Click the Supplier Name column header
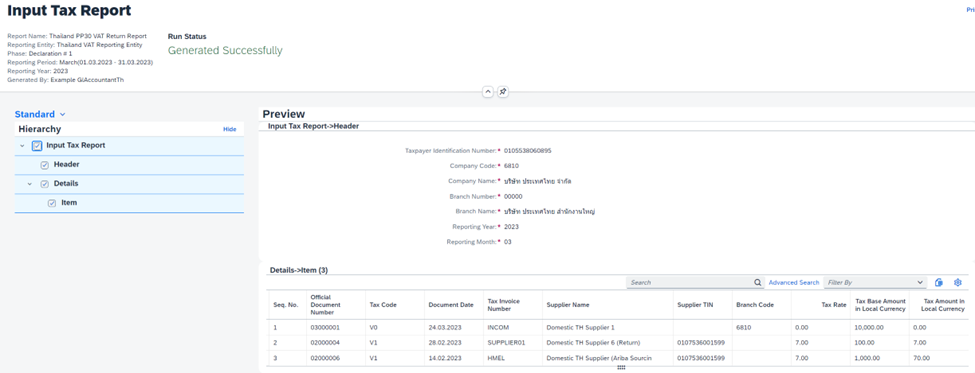Screen dimensions: 975x373 [x=608, y=305]
